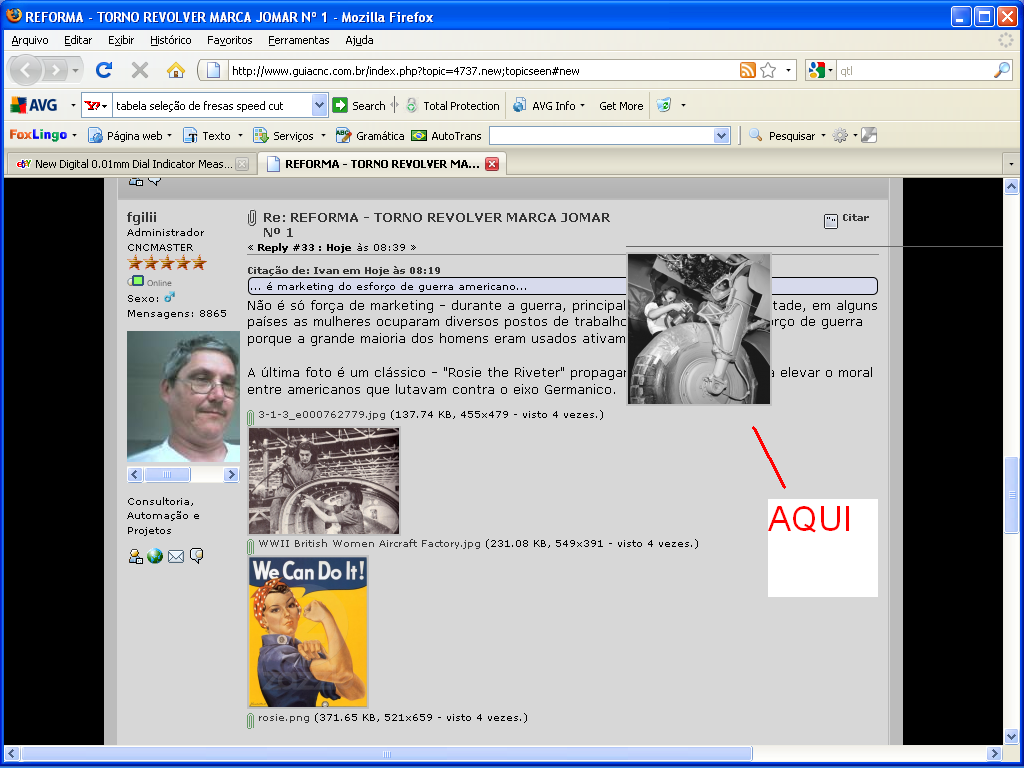Open AVG Total Protection
Screen dimensions: 1024x768
[x=453, y=105]
